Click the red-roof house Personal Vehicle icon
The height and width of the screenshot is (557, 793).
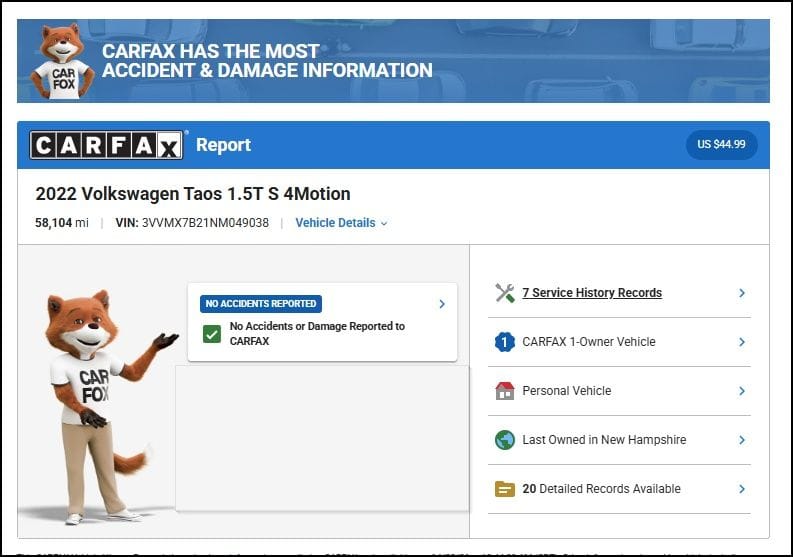505,391
